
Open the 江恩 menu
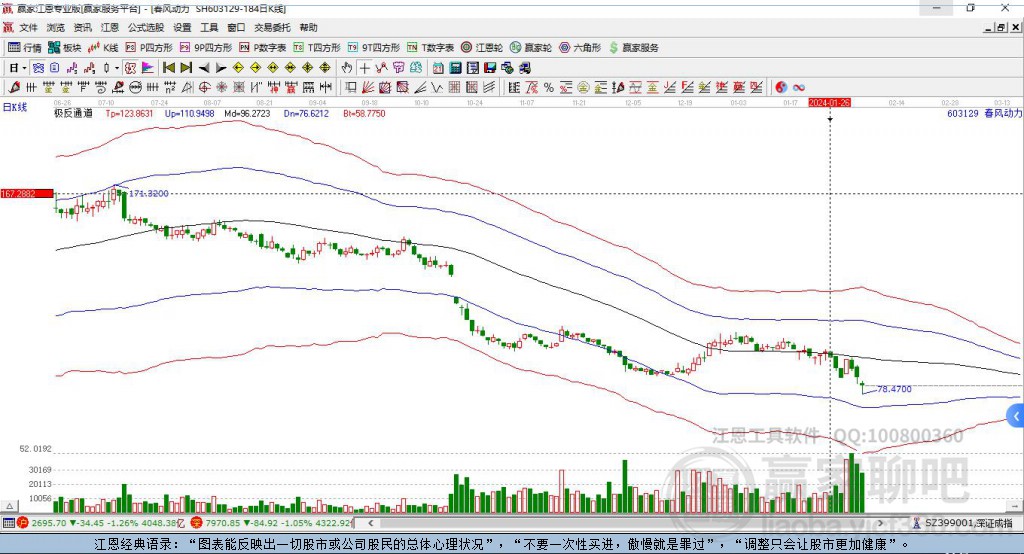click(110, 27)
